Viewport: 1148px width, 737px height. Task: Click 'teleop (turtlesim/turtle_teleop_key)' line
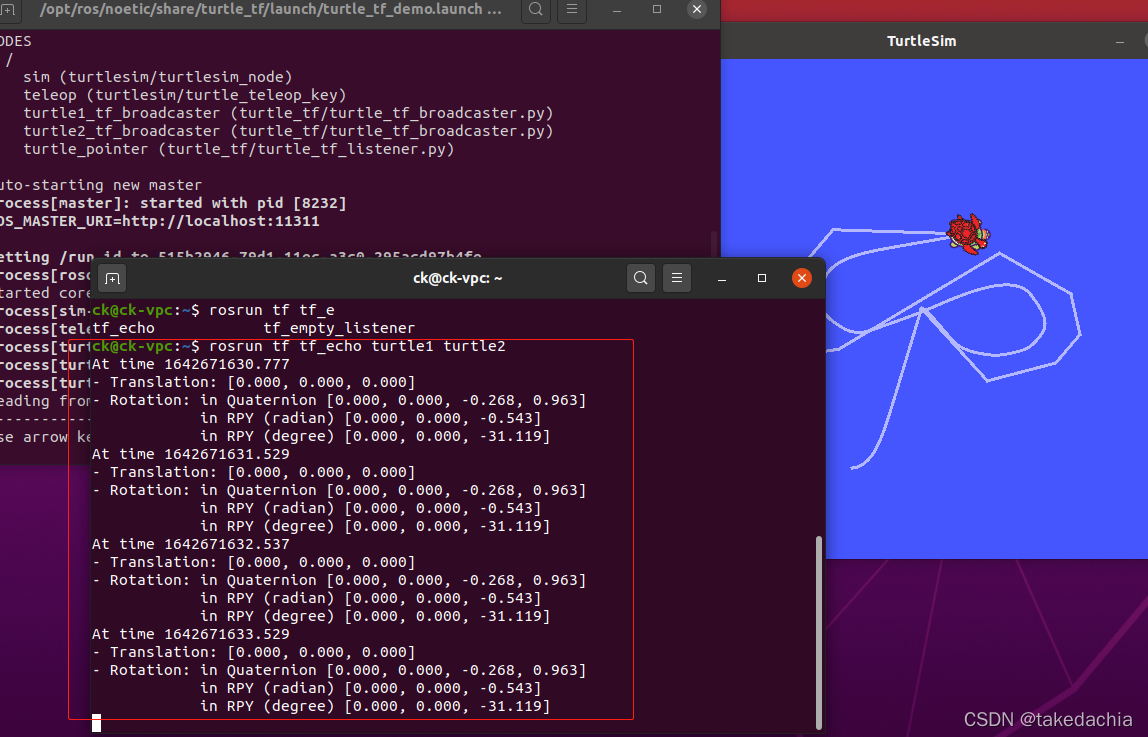point(184,95)
